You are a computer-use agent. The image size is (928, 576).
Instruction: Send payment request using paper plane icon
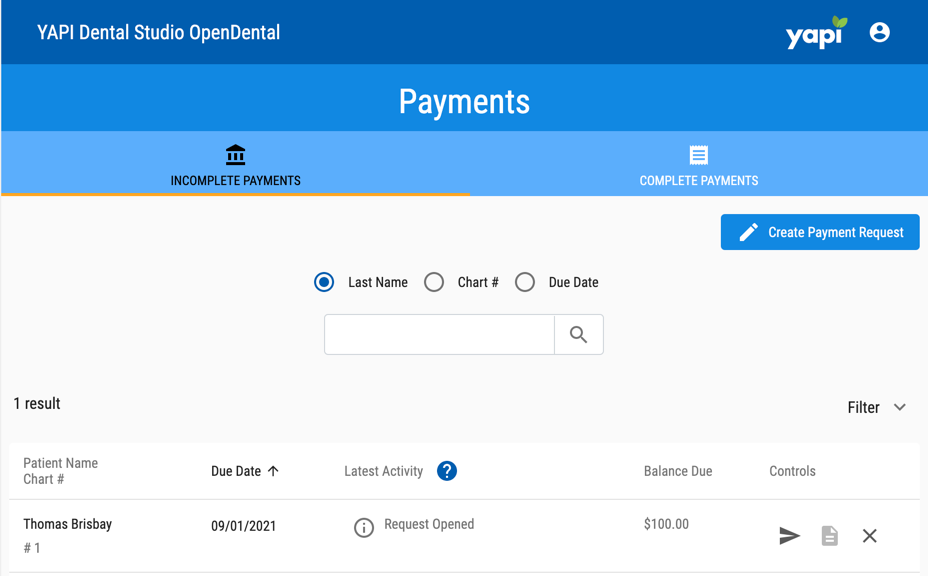pos(789,536)
